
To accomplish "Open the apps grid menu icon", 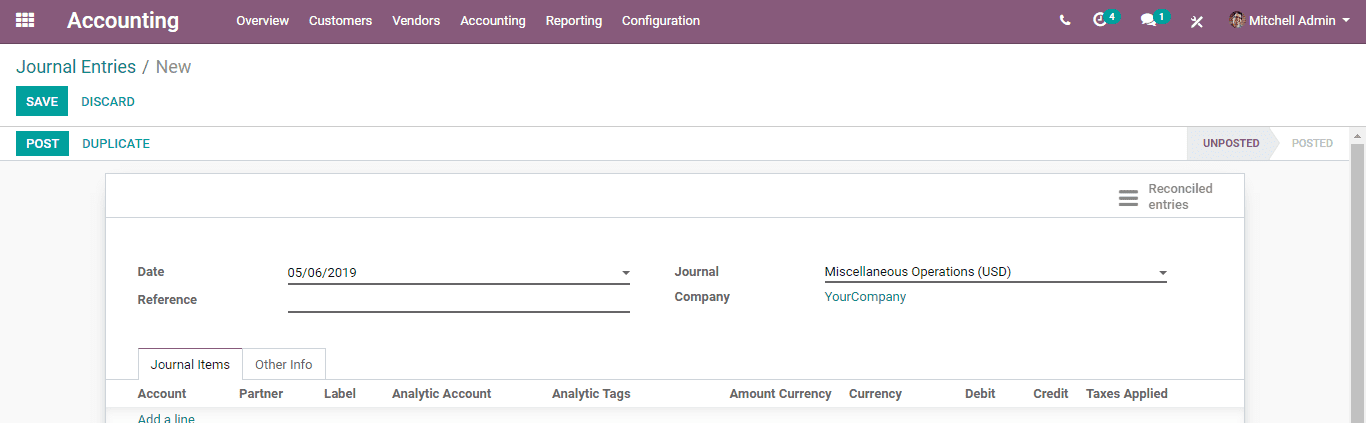I will 25,20.
